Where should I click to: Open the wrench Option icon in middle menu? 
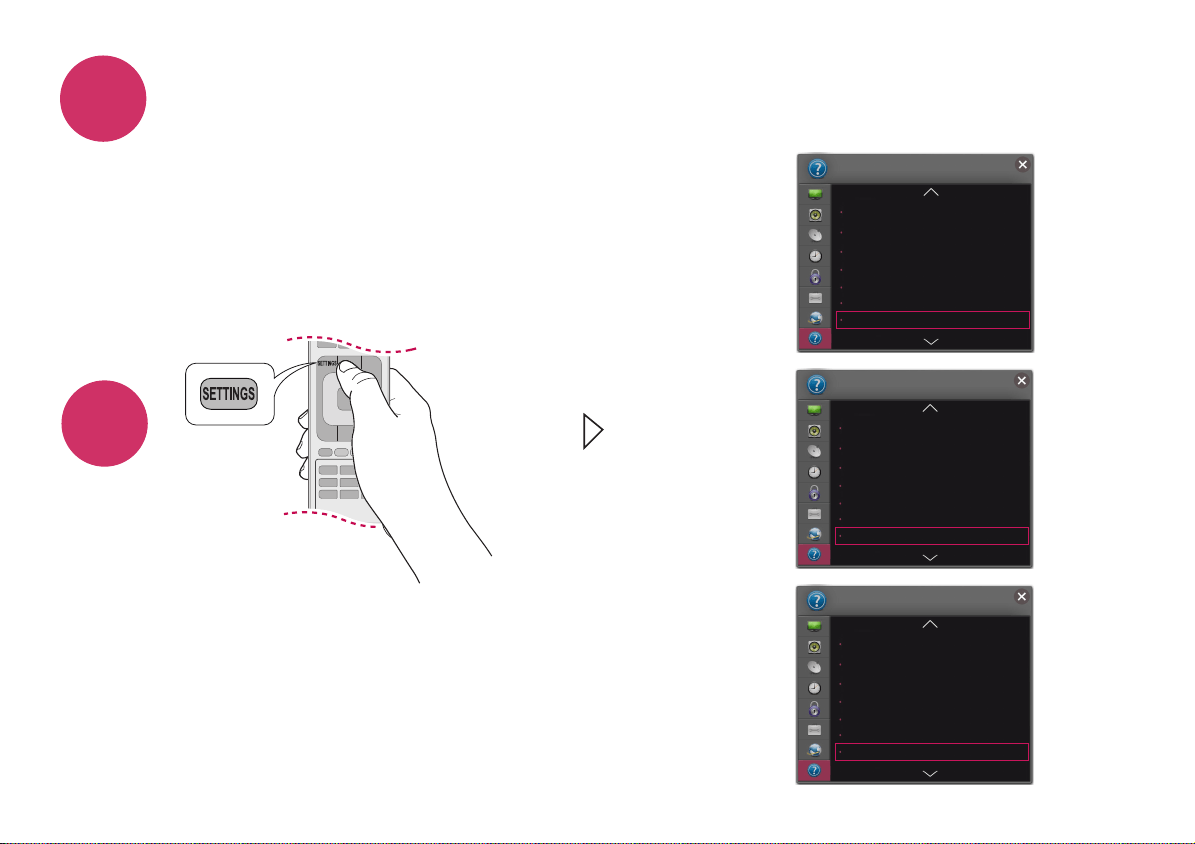[x=814, y=514]
